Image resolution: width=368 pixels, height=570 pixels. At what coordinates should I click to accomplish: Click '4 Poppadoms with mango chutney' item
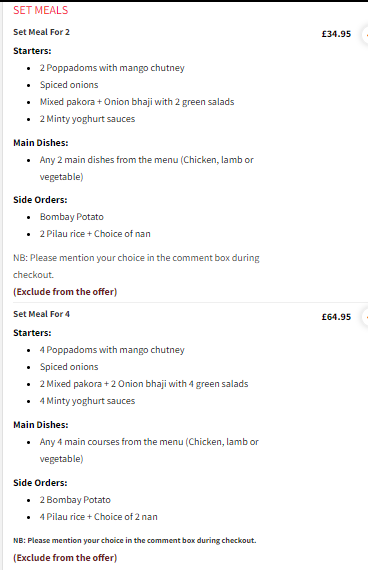point(112,350)
